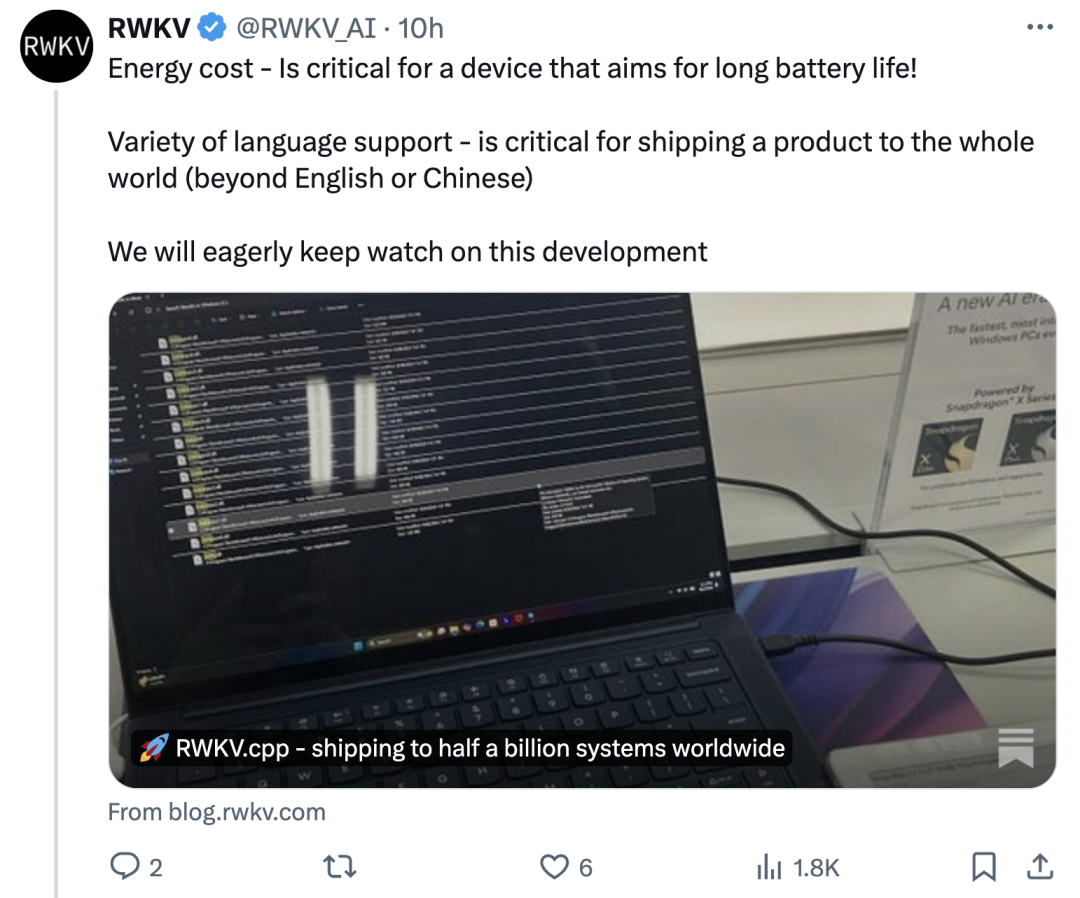The image size is (1080, 898).
Task: Click the 1.8K views count
Action: click(816, 868)
